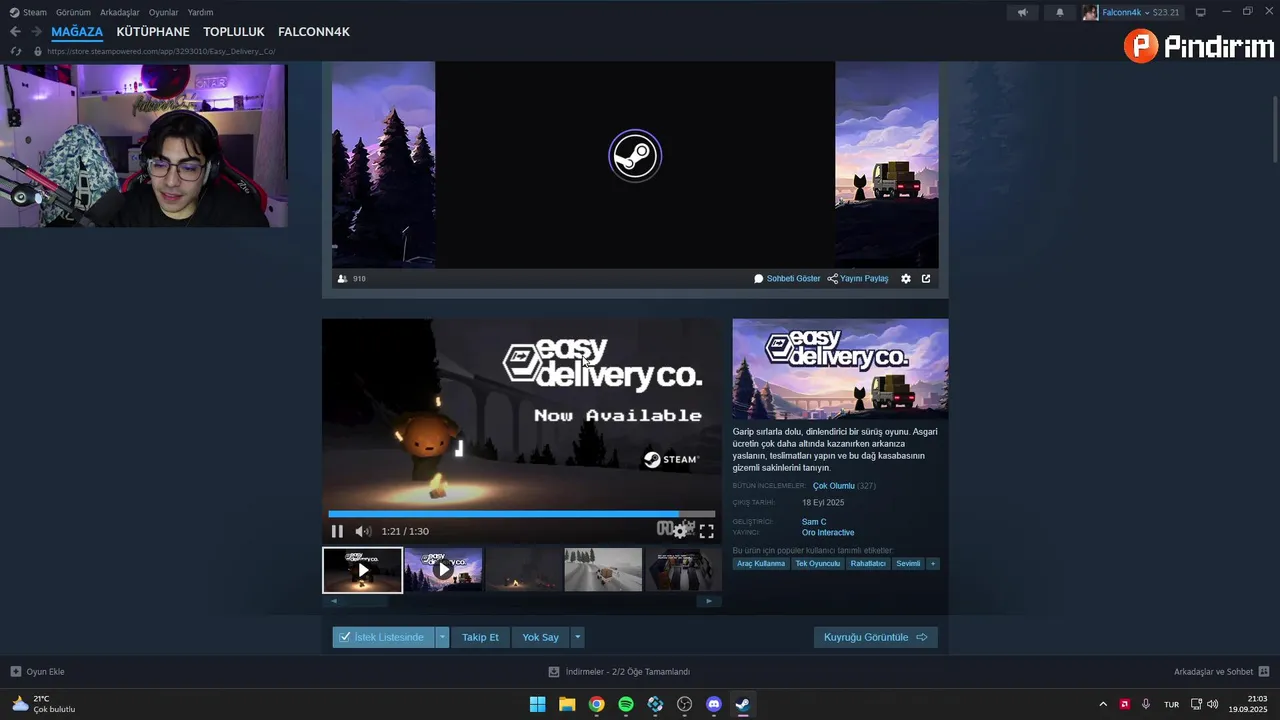Show hidden system tray icons
This screenshot has width=1280, height=720.
[x=1103, y=704]
